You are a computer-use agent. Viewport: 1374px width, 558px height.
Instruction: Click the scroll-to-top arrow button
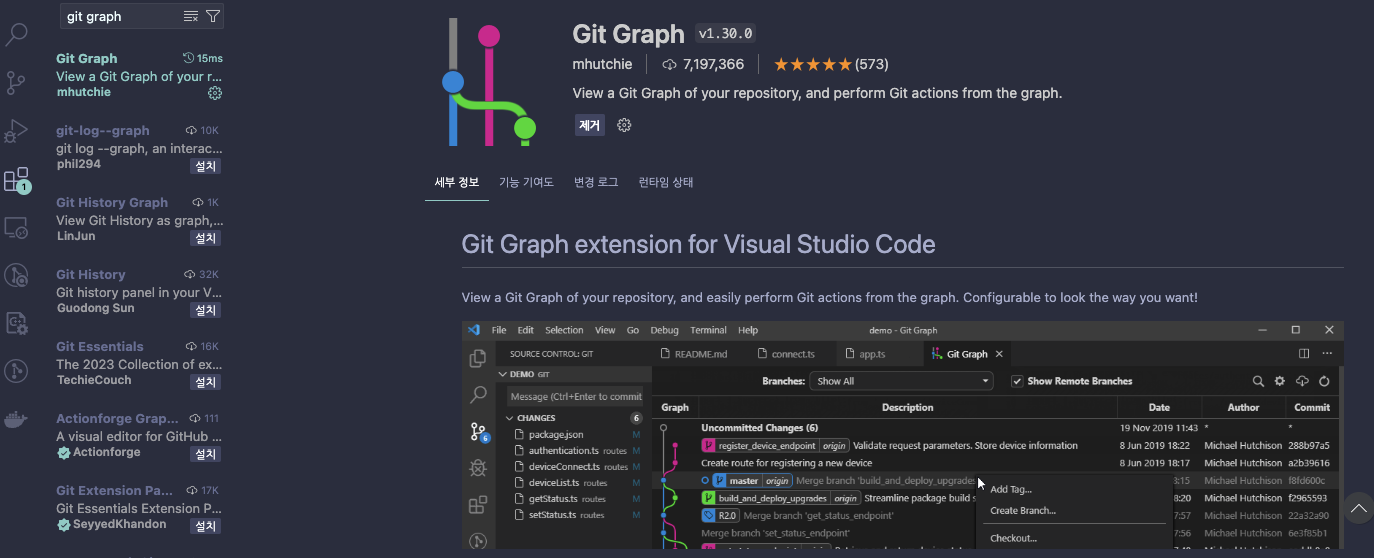coord(1358,508)
